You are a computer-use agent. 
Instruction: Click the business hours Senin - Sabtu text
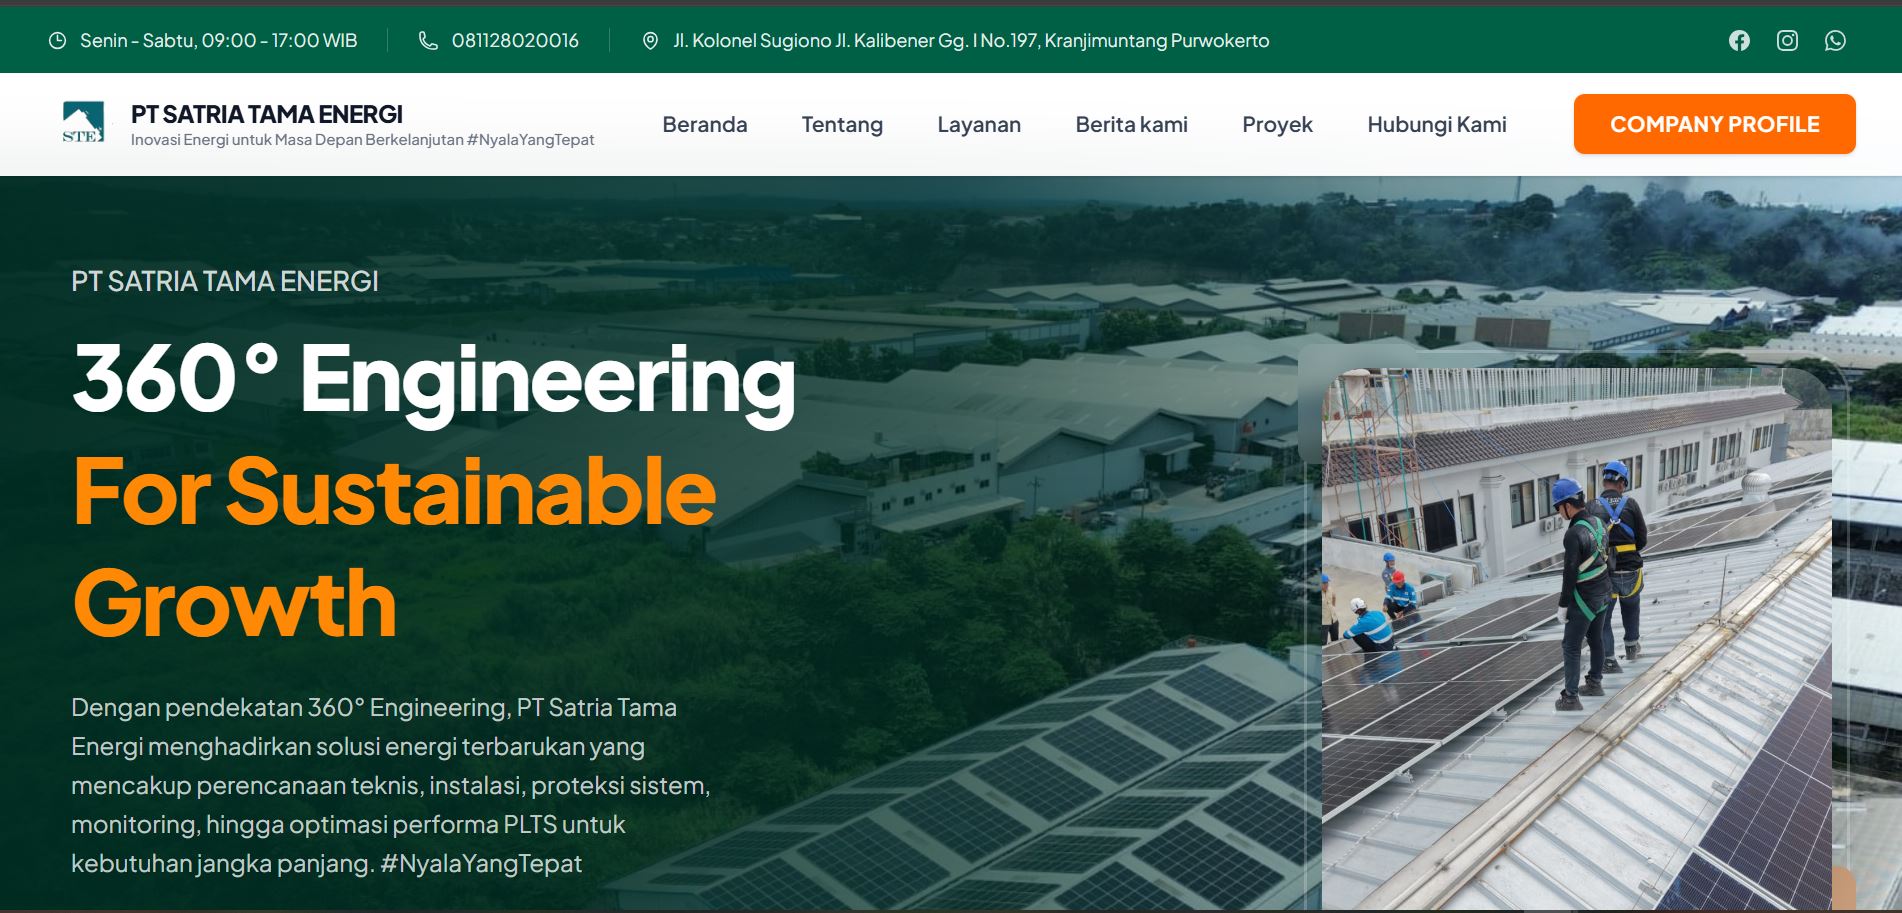[219, 41]
